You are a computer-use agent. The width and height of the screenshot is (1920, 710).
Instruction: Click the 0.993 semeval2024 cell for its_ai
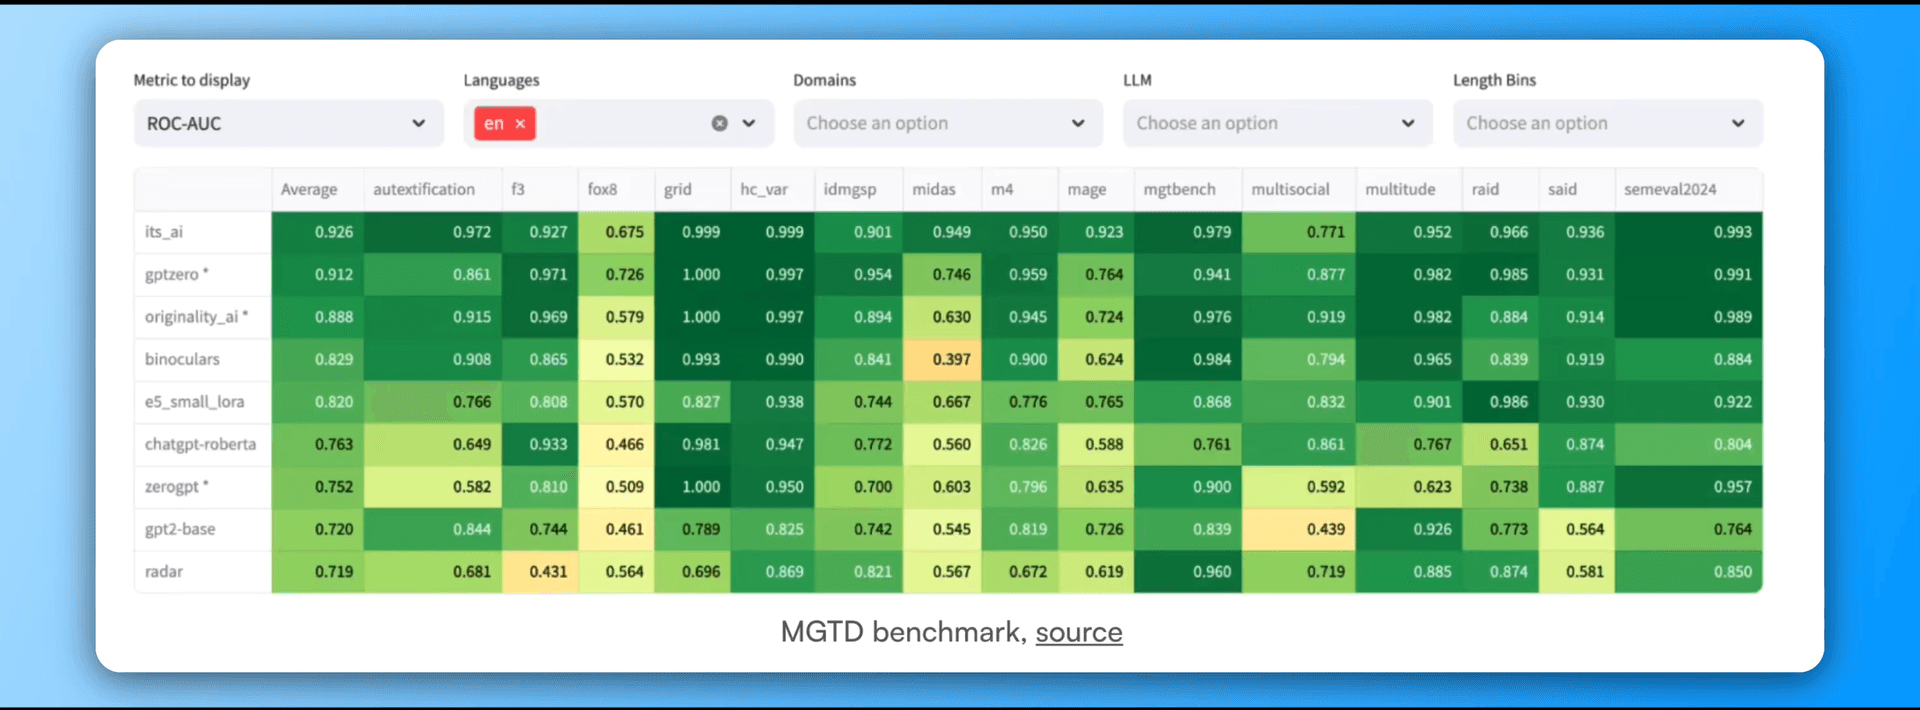coord(1688,232)
